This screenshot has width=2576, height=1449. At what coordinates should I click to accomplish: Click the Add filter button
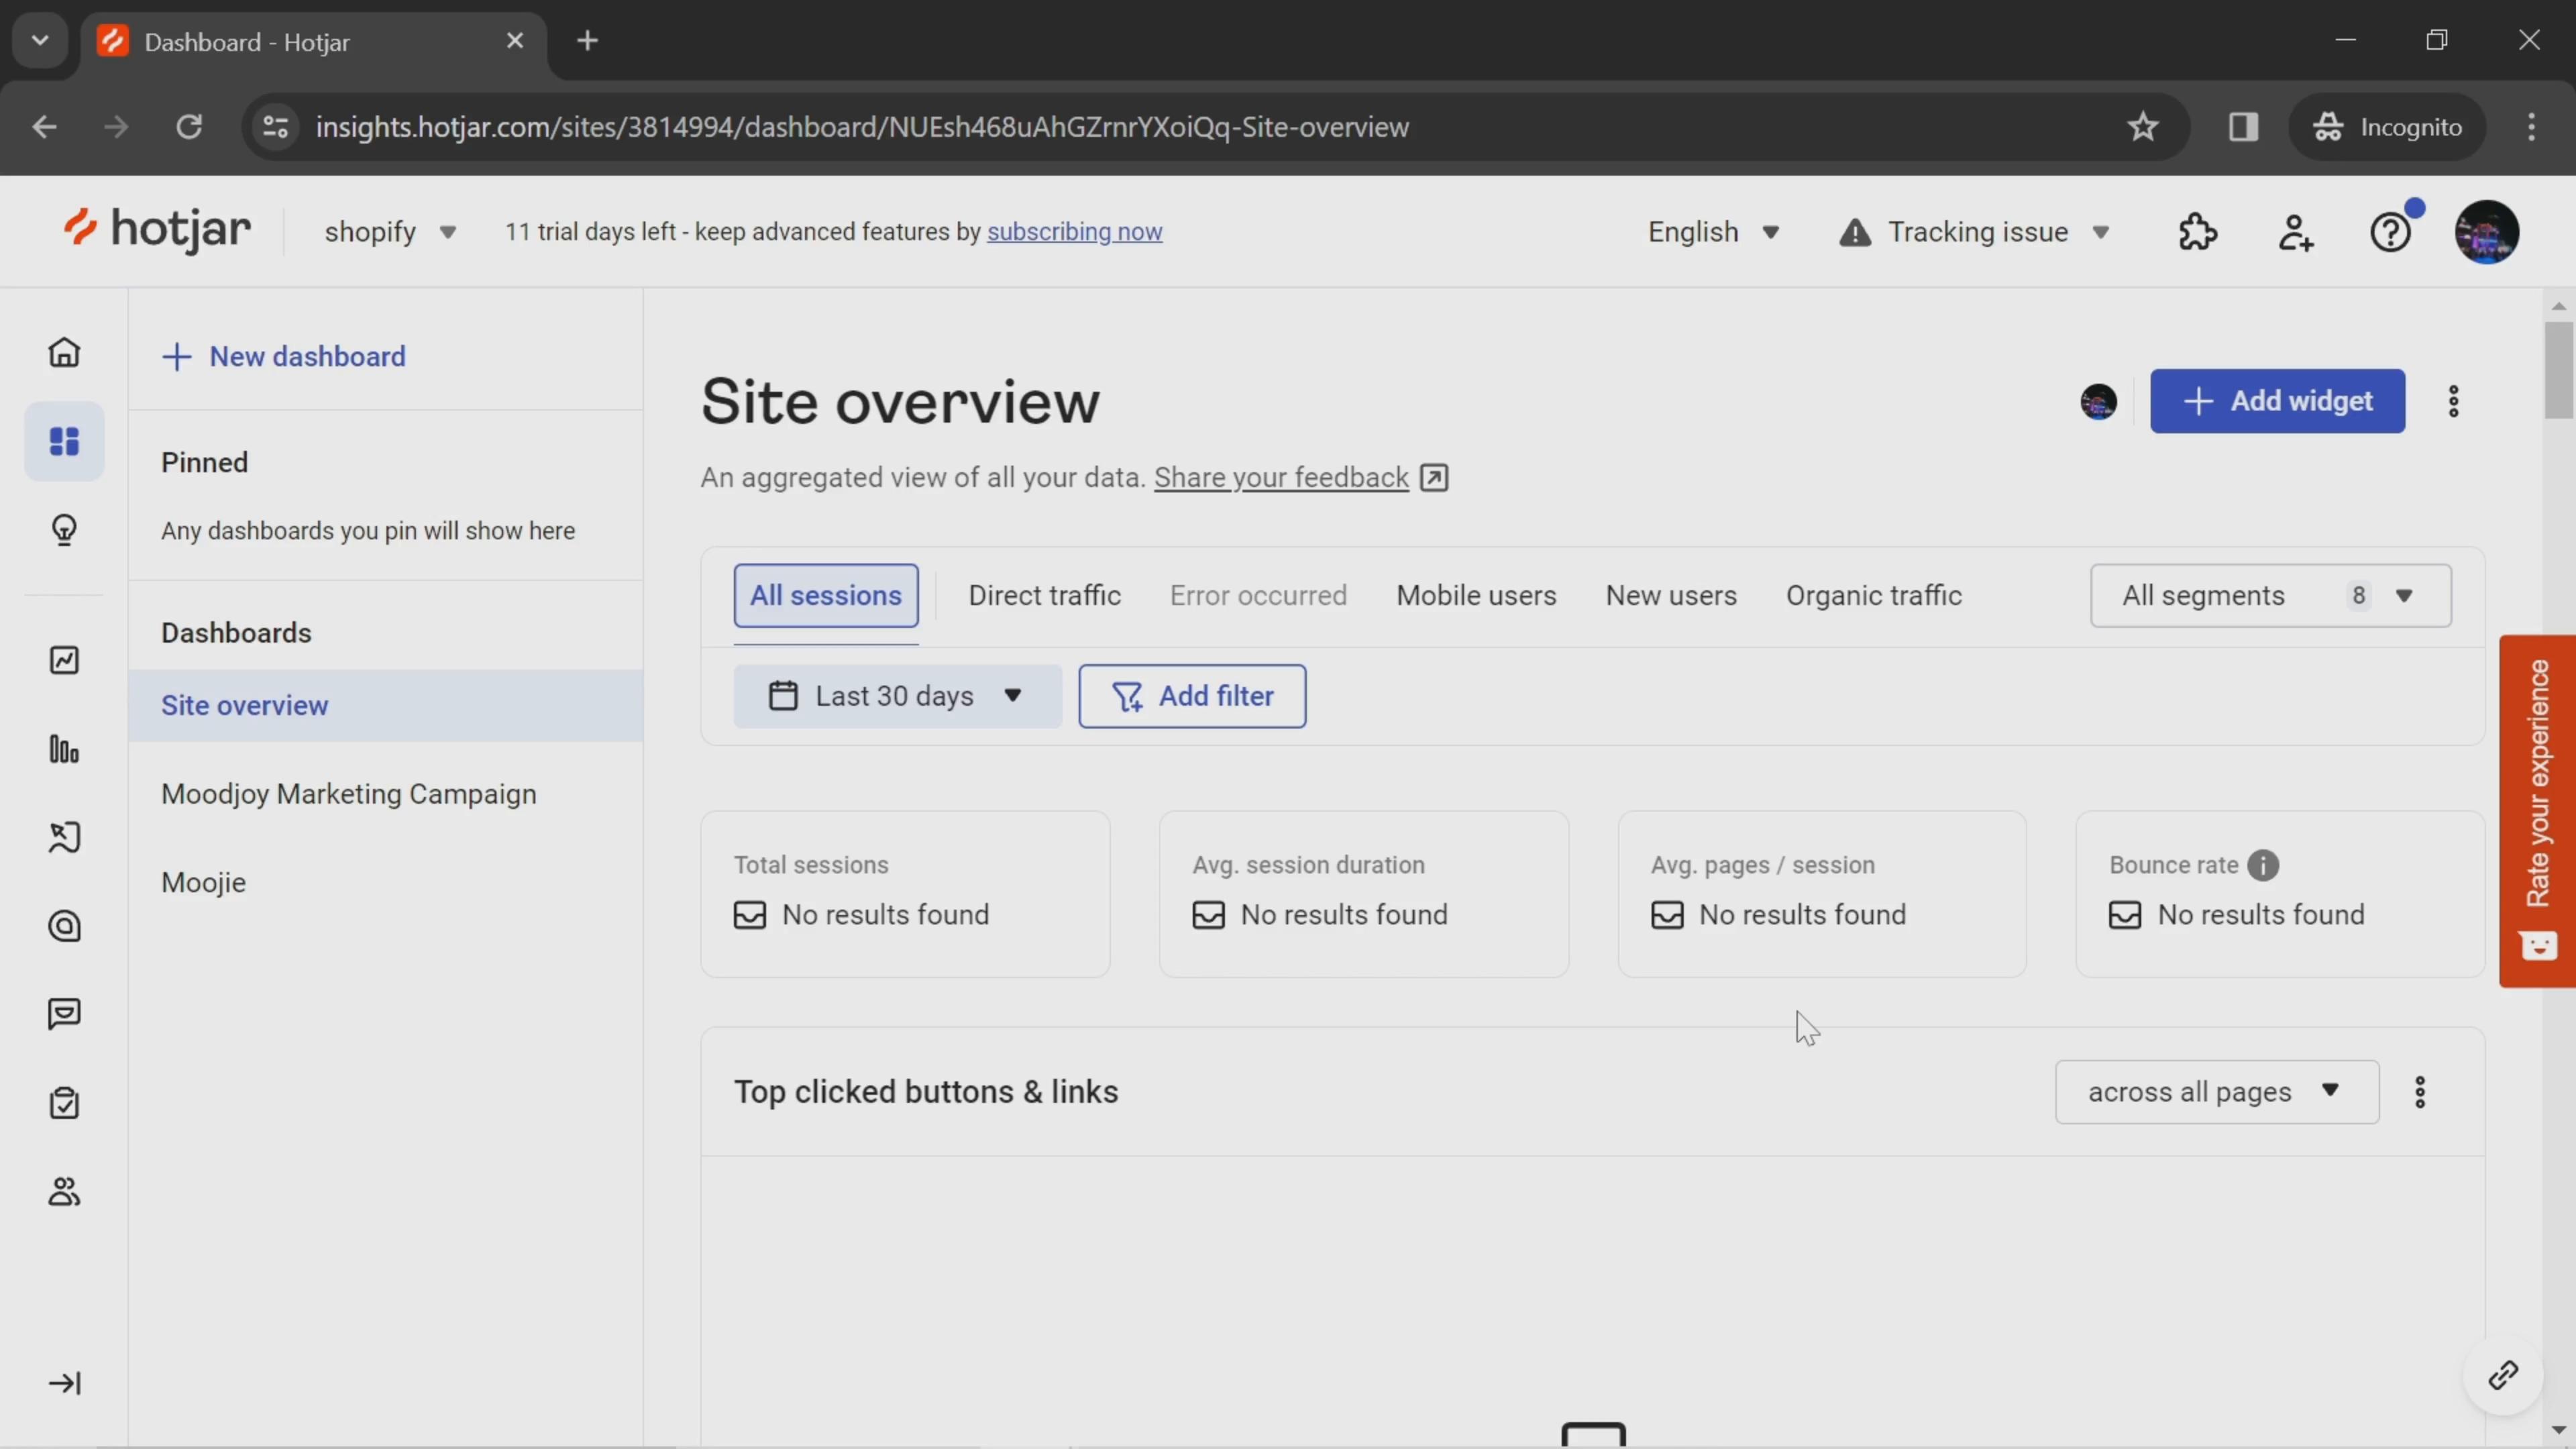(1194, 695)
